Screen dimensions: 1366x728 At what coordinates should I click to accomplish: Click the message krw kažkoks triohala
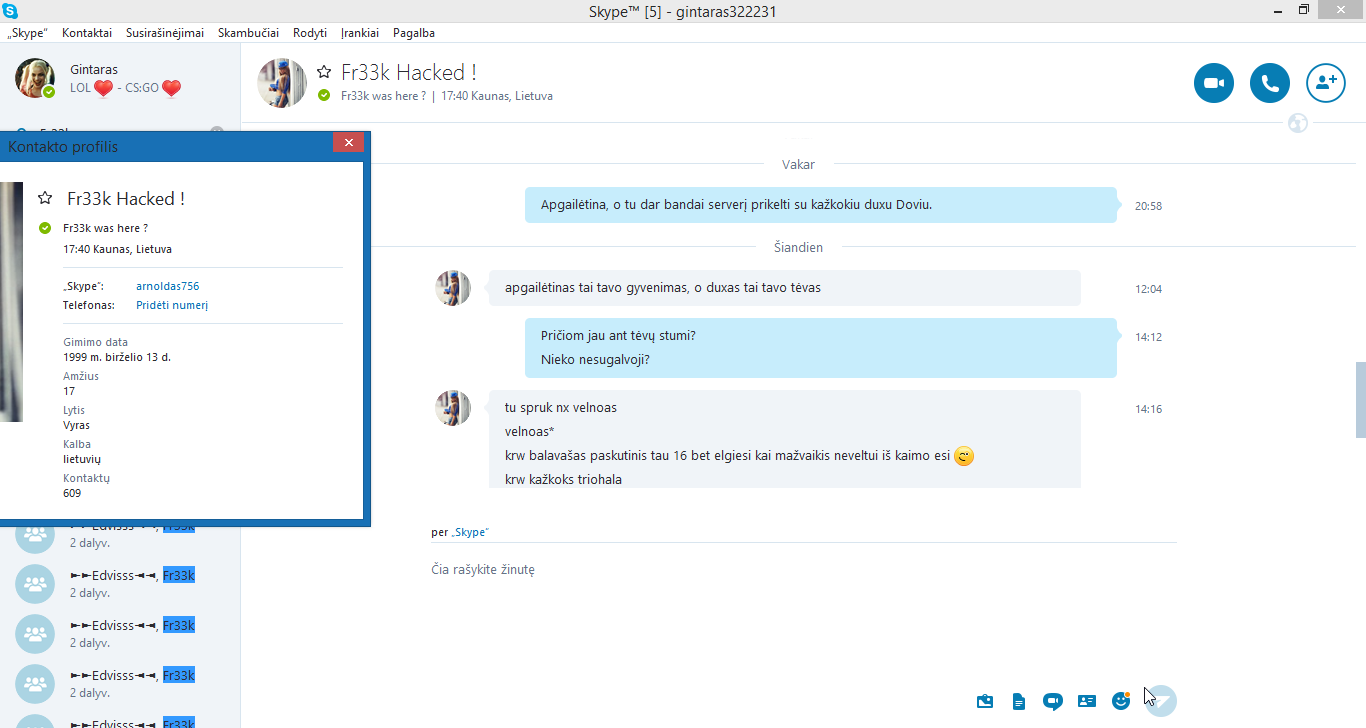point(563,480)
